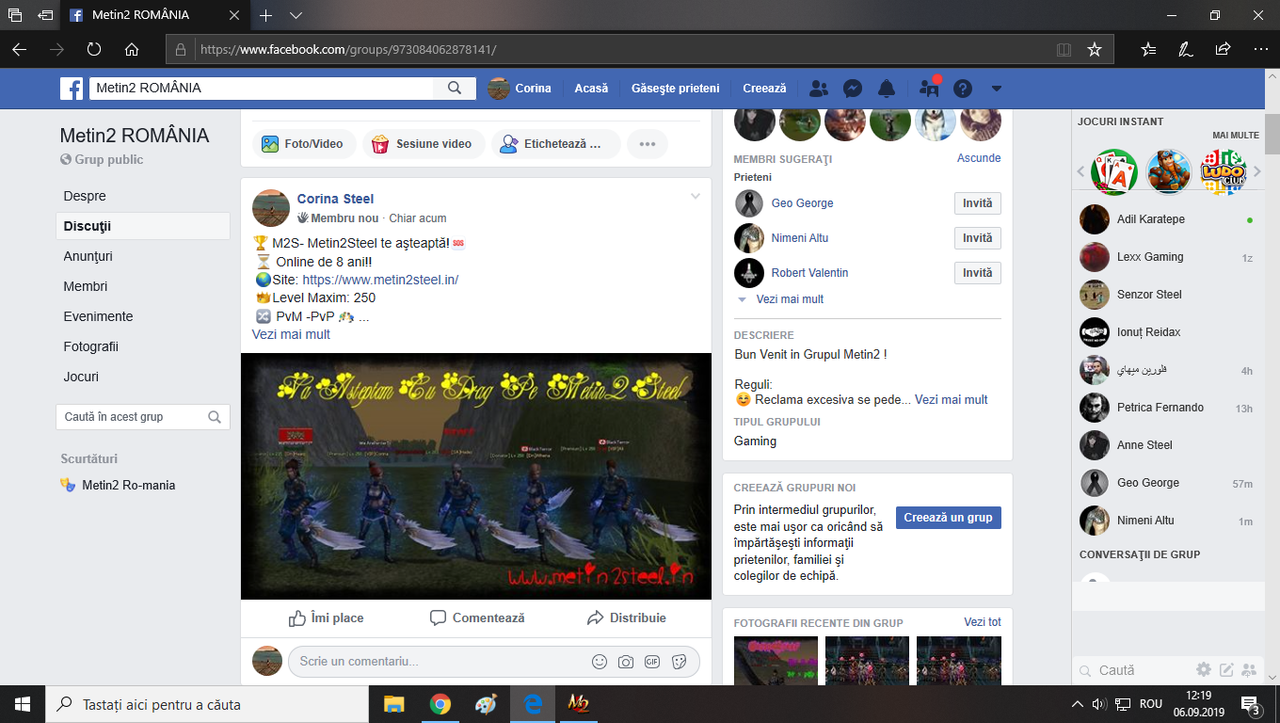Viewport: 1280px width, 723px height.
Task: Open chat with Petrica Fernando
Action: coord(1168,407)
